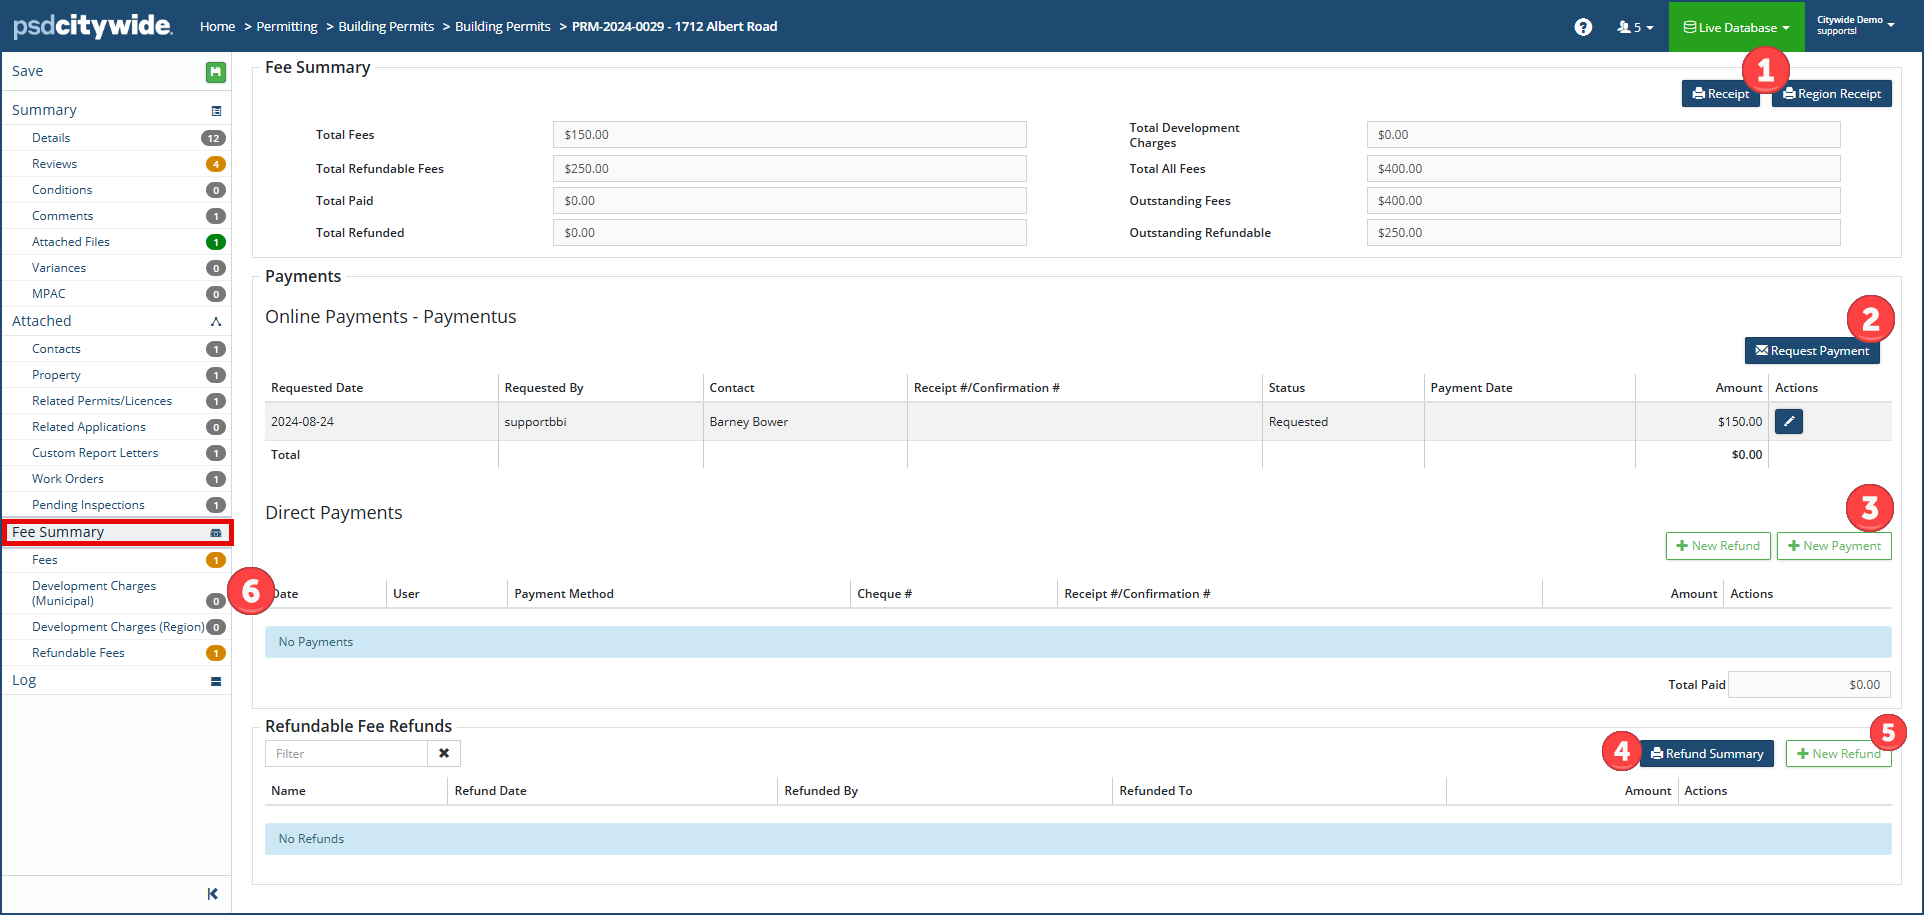The image size is (1924, 915).
Task: Click the green Save disk icon
Action: pyautogui.click(x=215, y=72)
